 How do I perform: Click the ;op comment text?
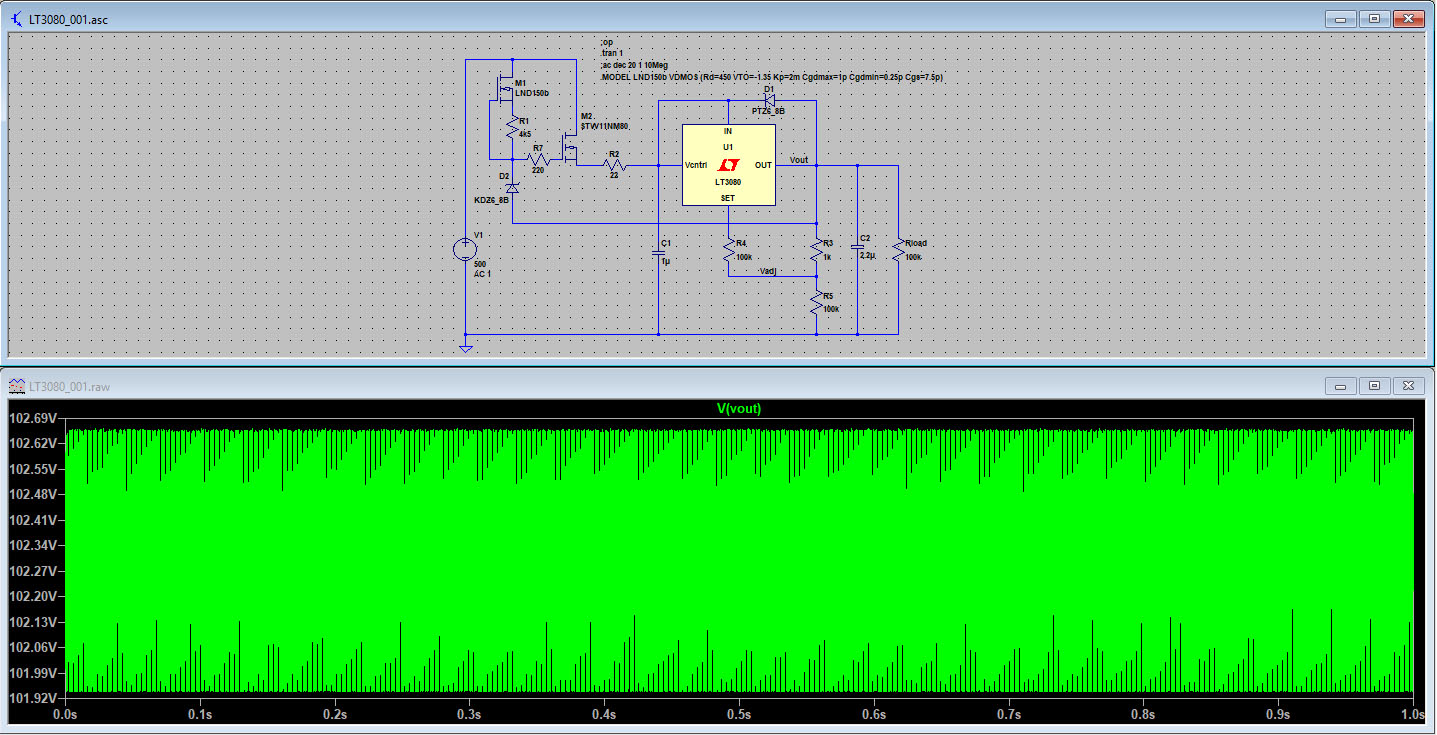[x=606, y=42]
